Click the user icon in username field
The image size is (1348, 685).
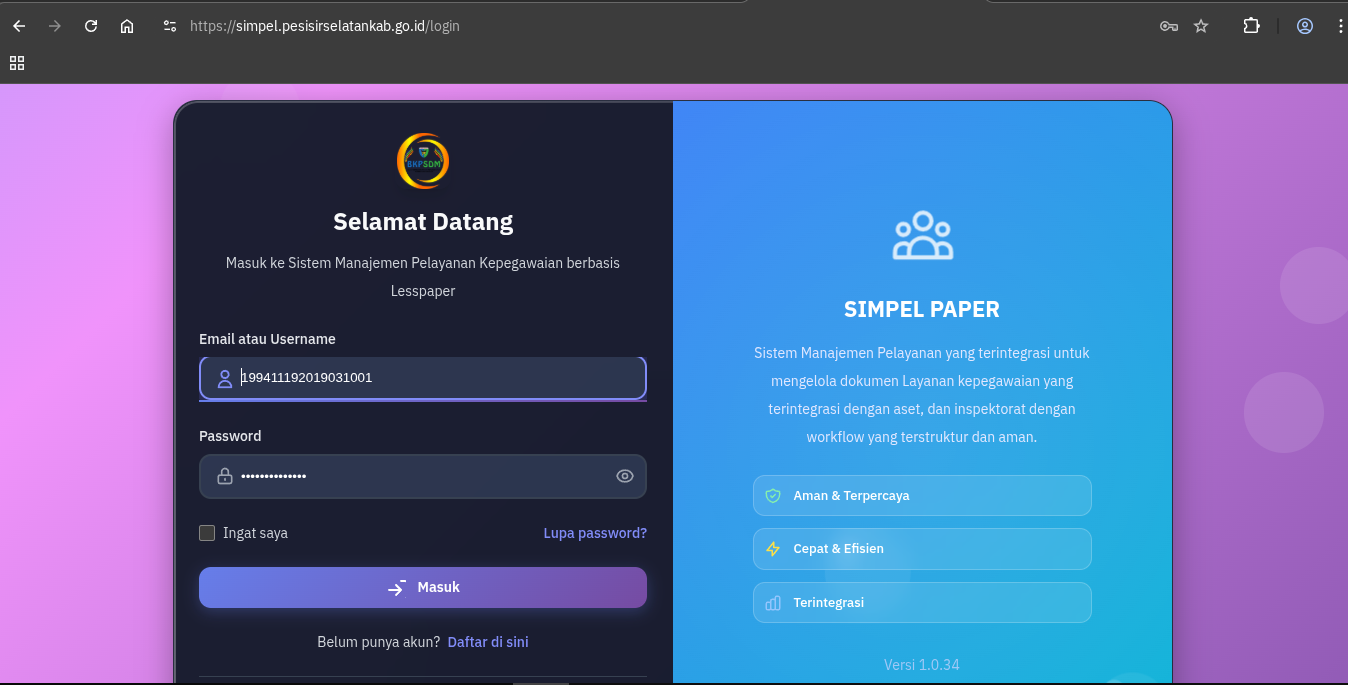225,379
